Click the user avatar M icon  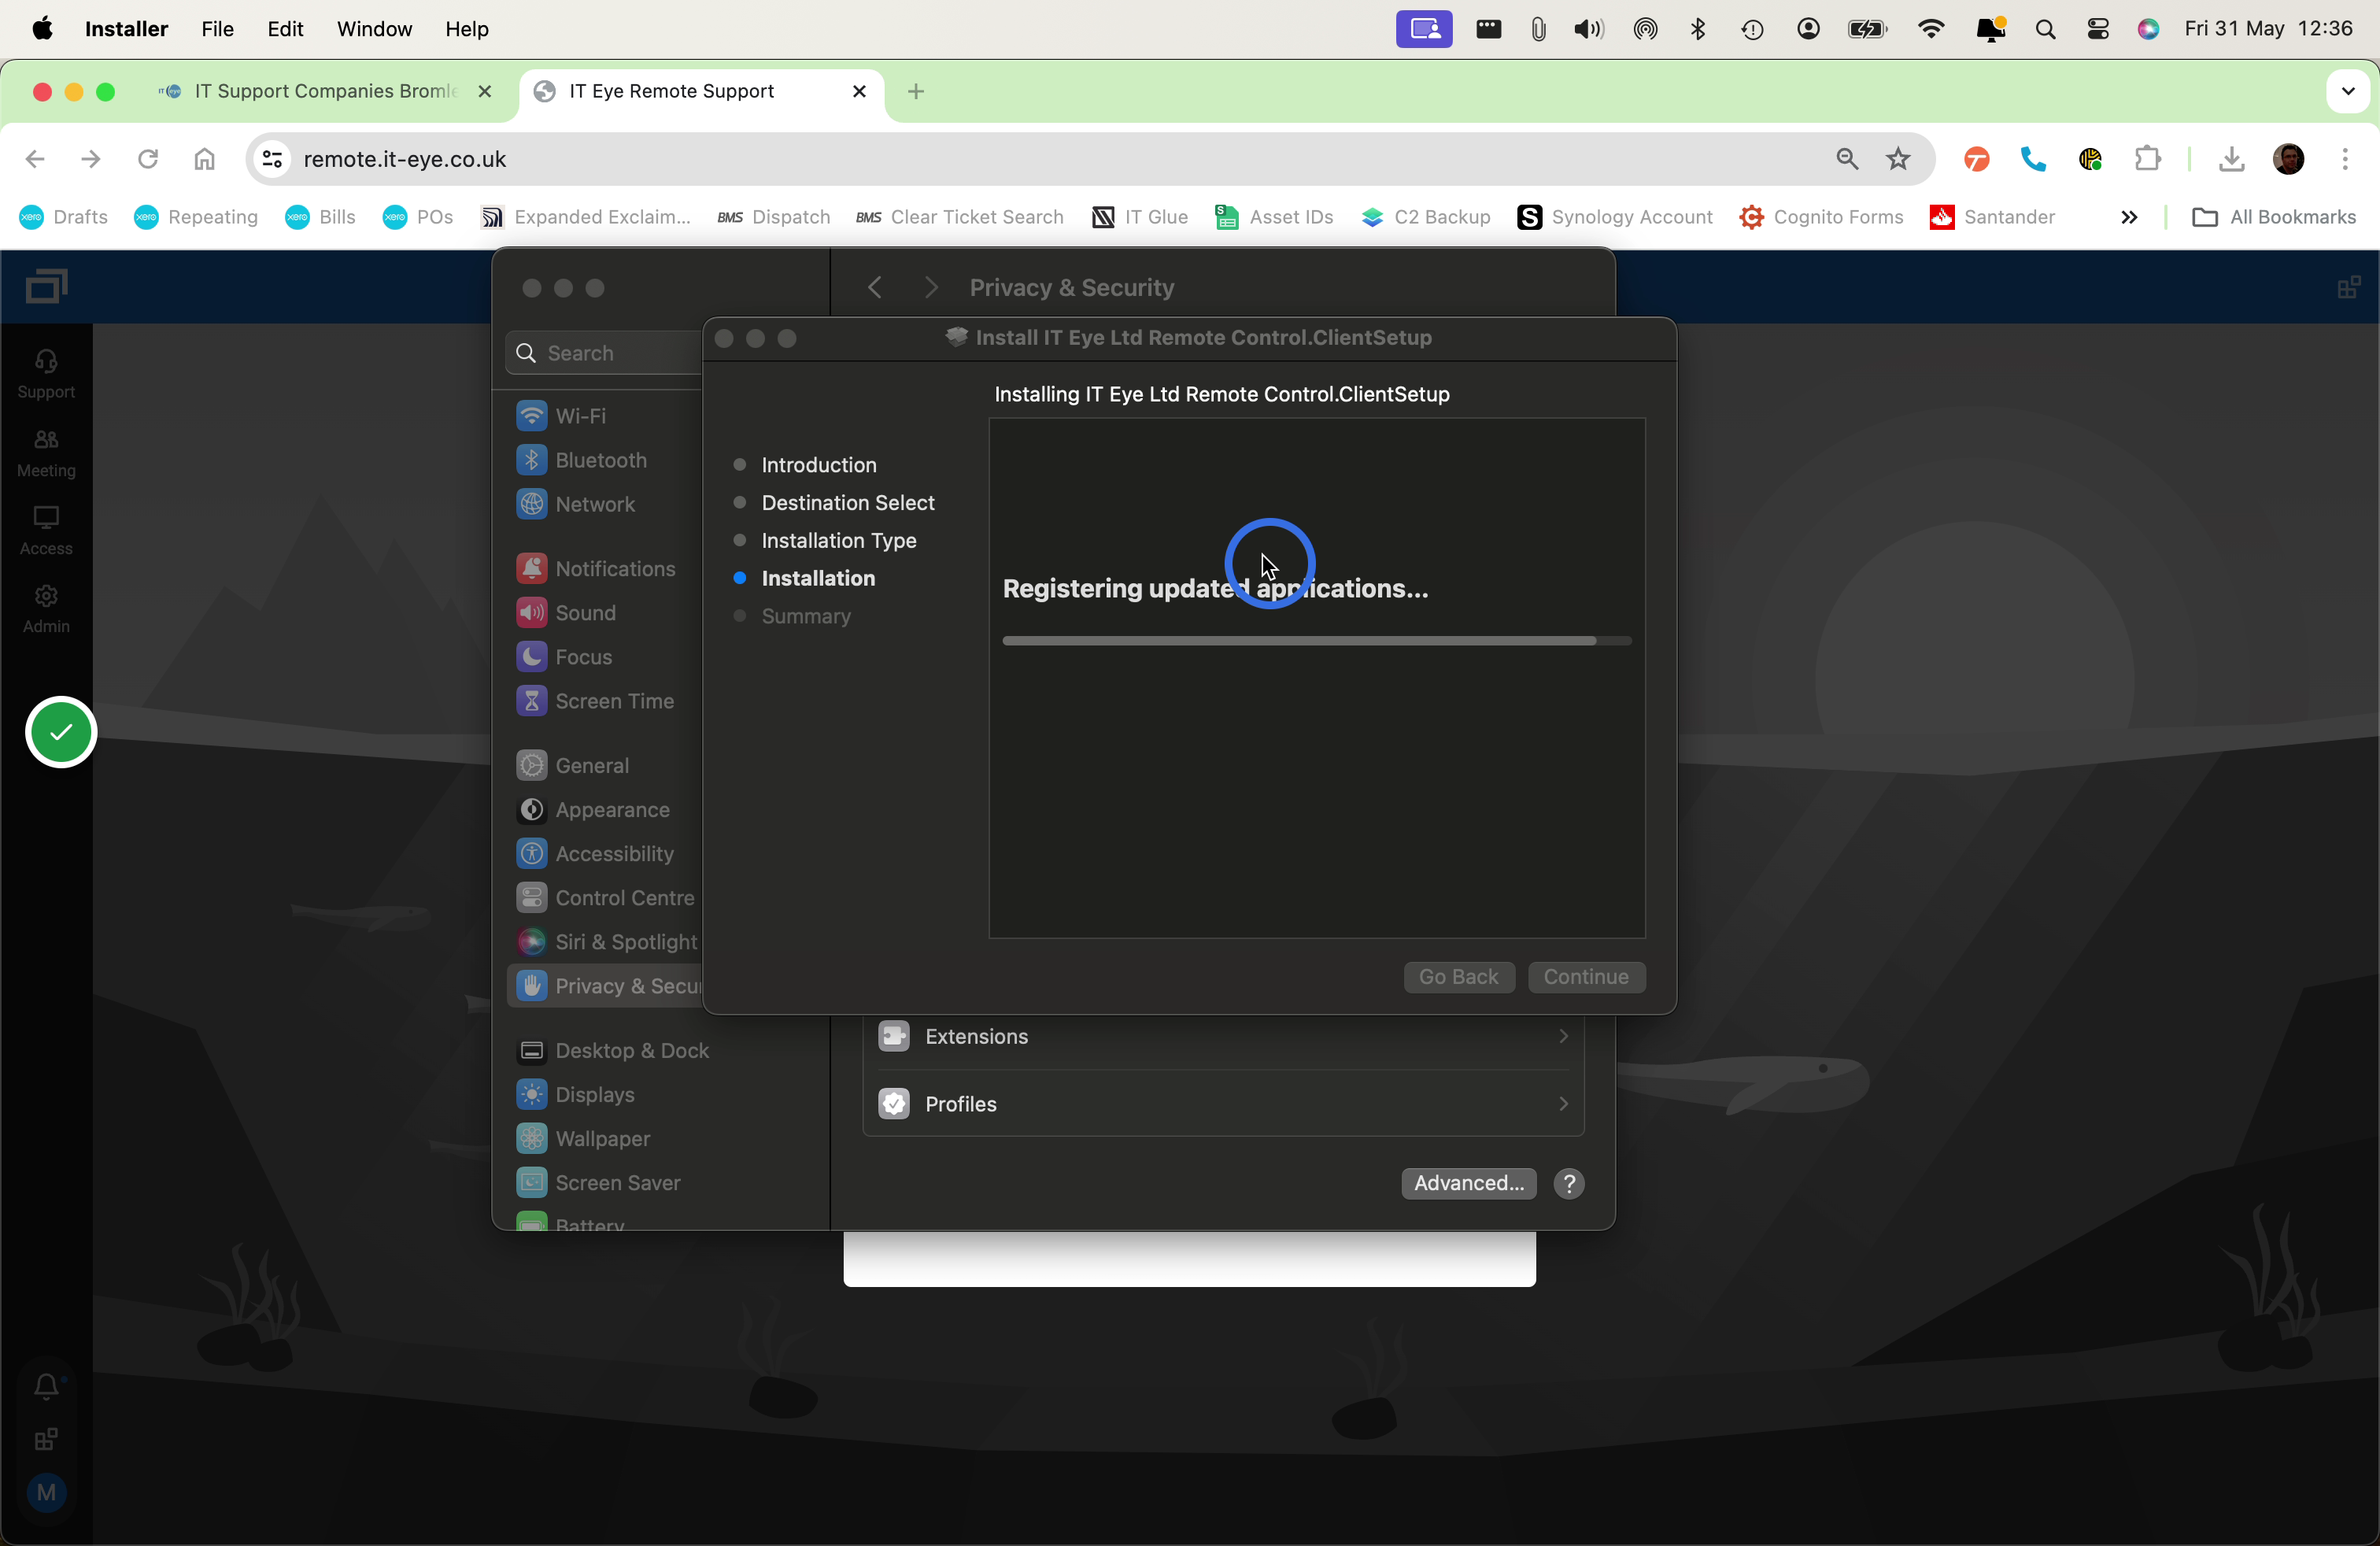click(x=46, y=1493)
